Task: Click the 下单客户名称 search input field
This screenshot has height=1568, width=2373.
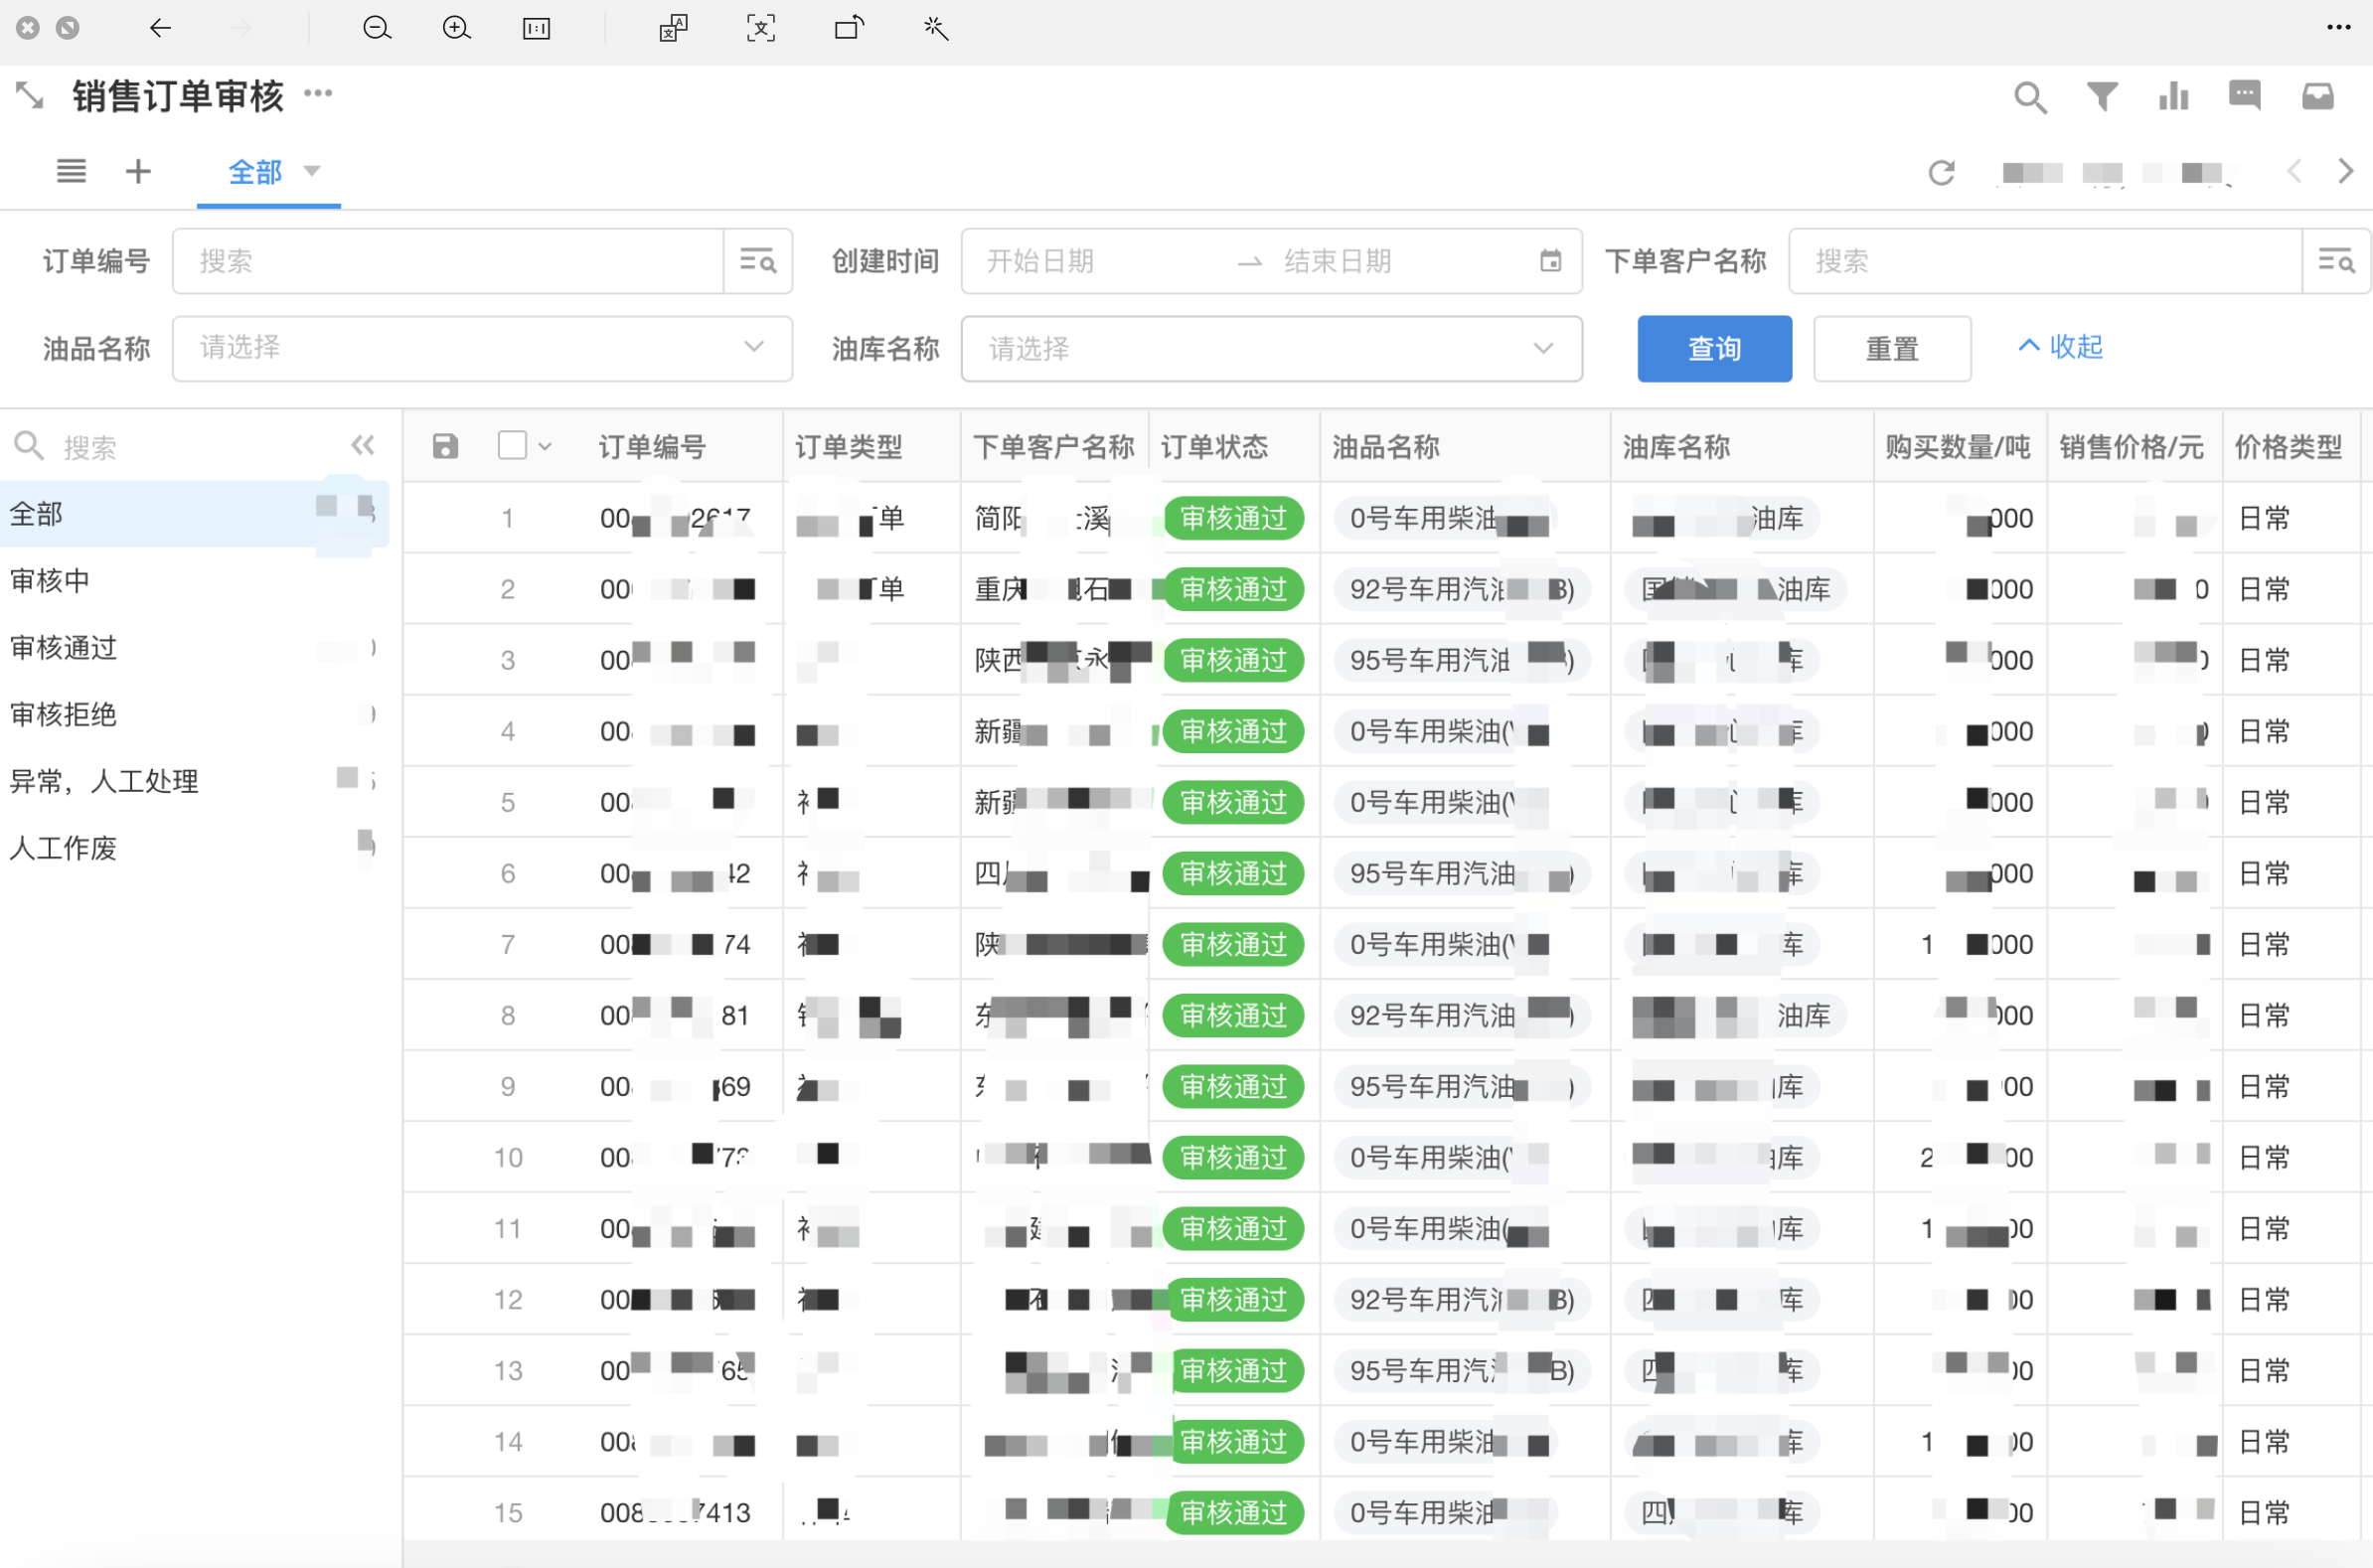Action: (x=2045, y=261)
